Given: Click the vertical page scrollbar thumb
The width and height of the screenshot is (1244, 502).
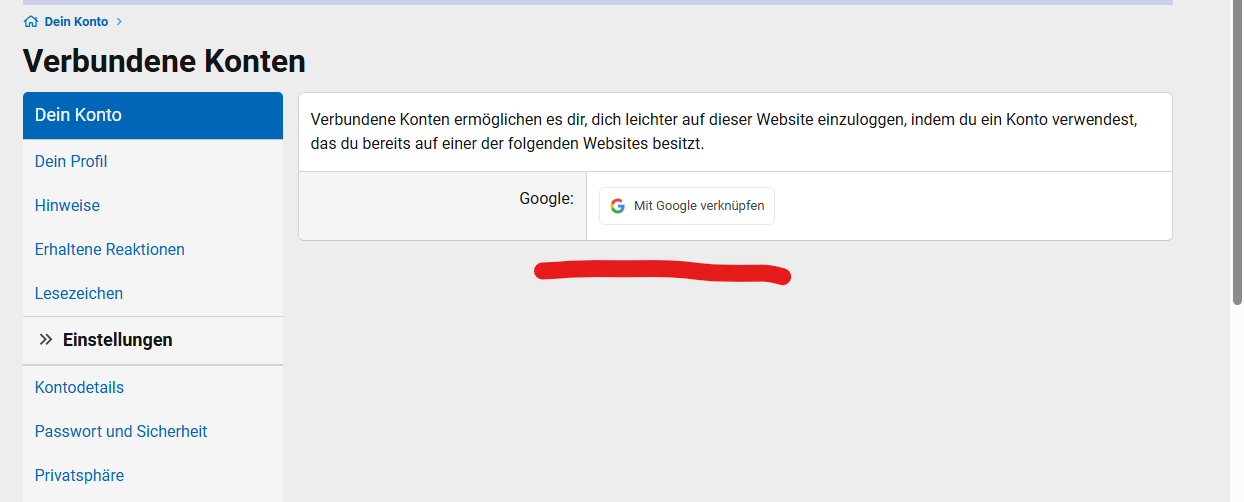Looking at the screenshot, I should [1236, 150].
